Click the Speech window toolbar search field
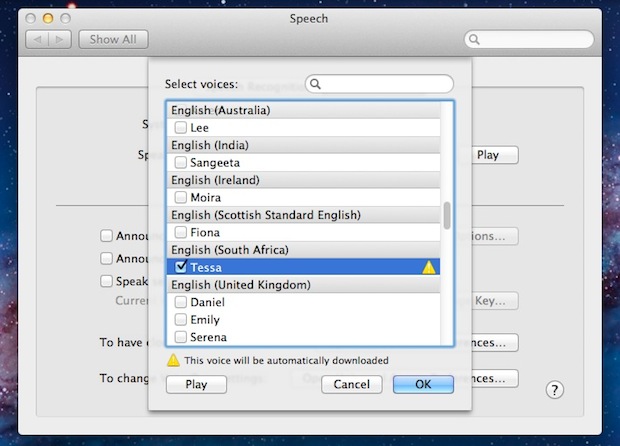This screenshot has height=446, width=620. pos(529,39)
